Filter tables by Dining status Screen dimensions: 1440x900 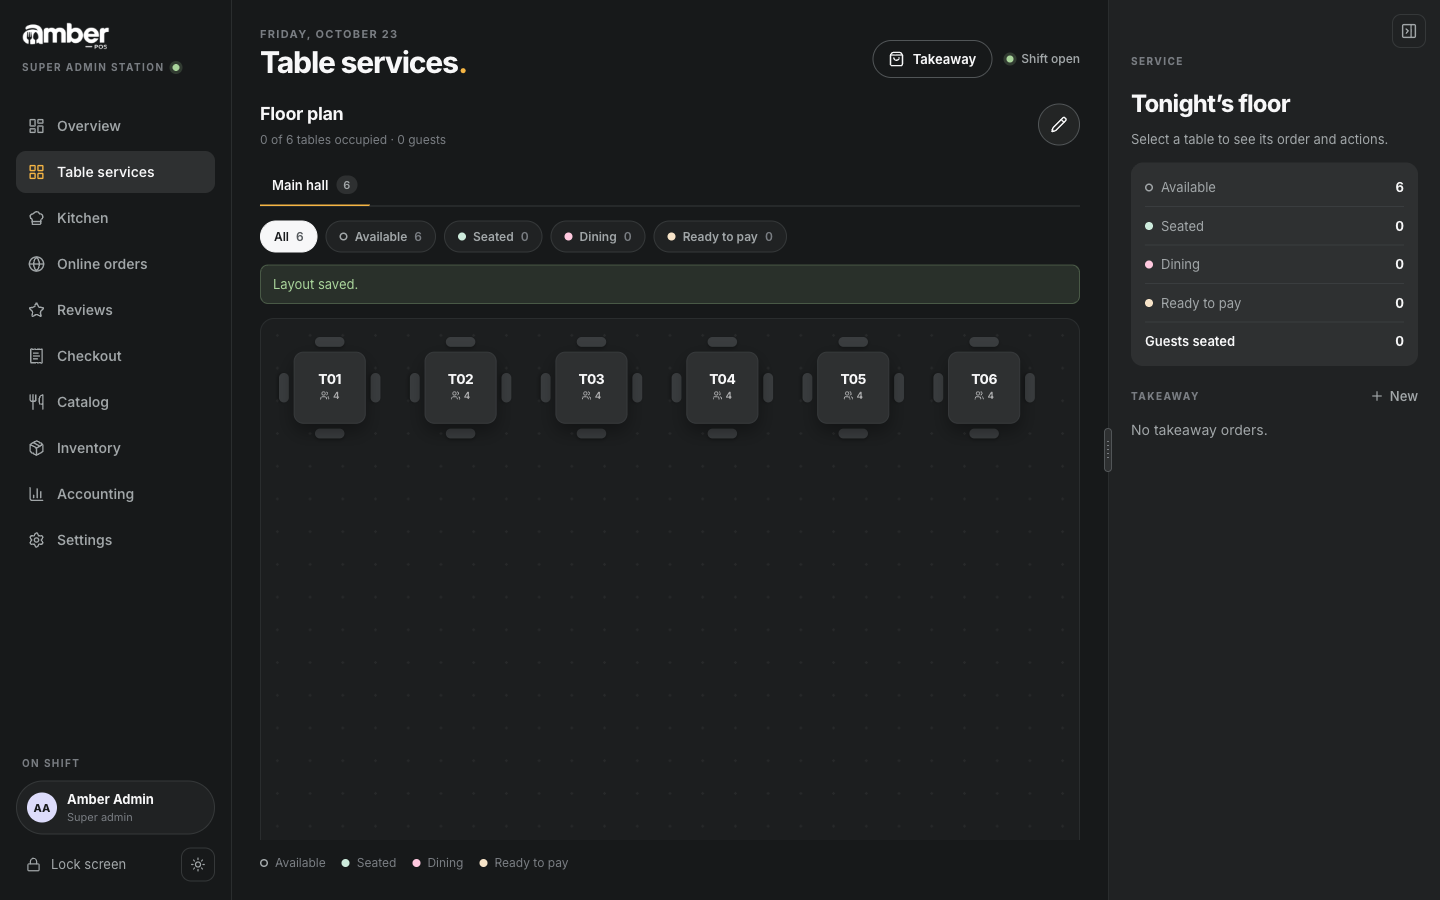(x=598, y=237)
